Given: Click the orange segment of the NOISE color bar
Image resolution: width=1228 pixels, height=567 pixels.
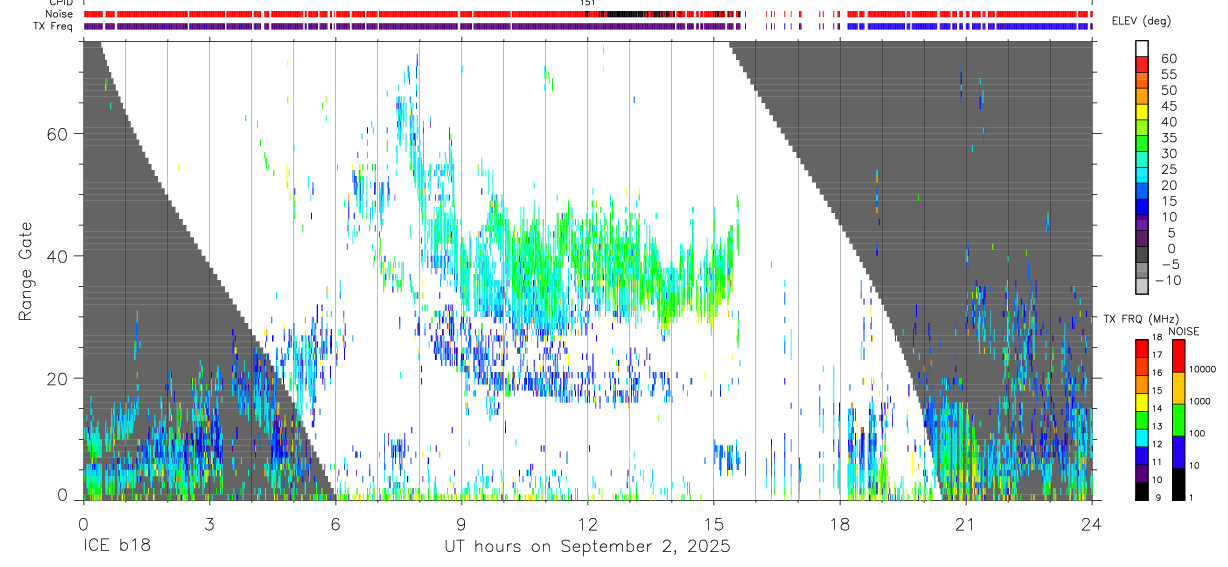Looking at the screenshot, I should tap(1179, 388).
